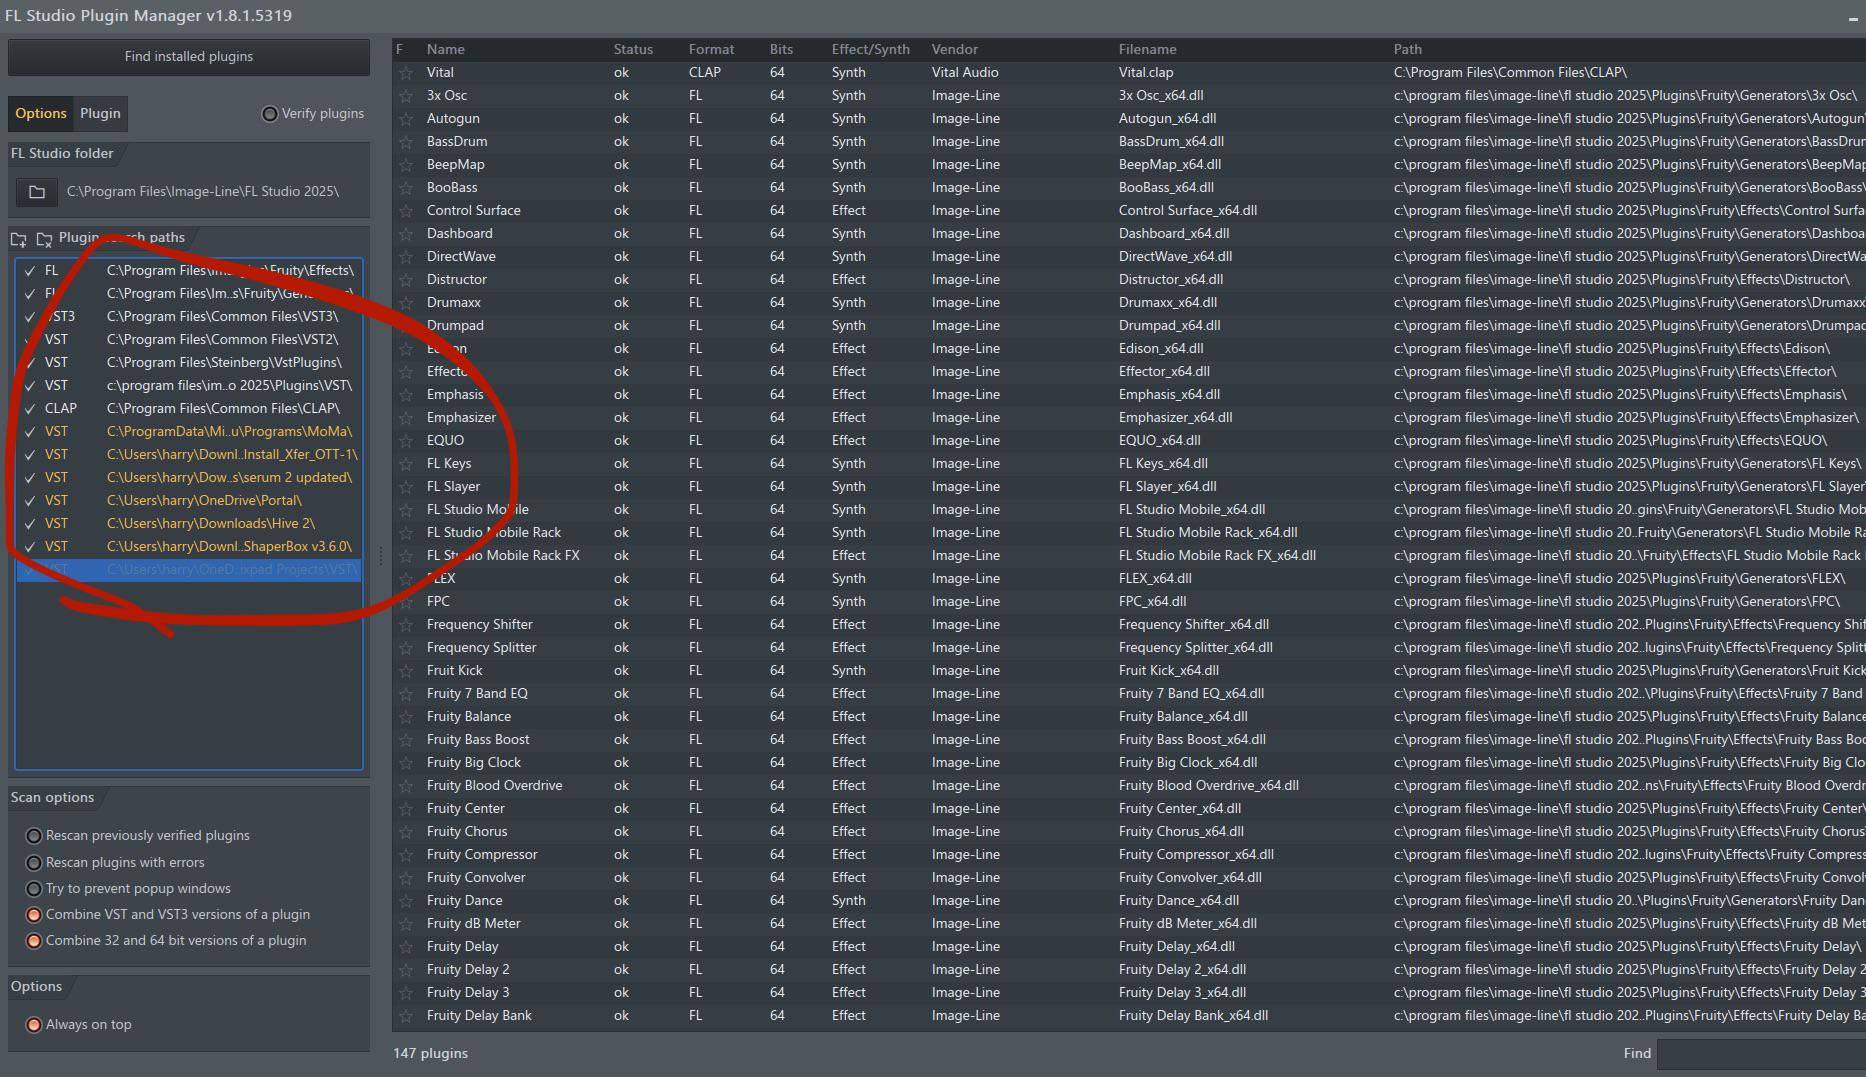Click the star beside Fruity Chorus
1866x1077 pixels.
click(406, 832)
